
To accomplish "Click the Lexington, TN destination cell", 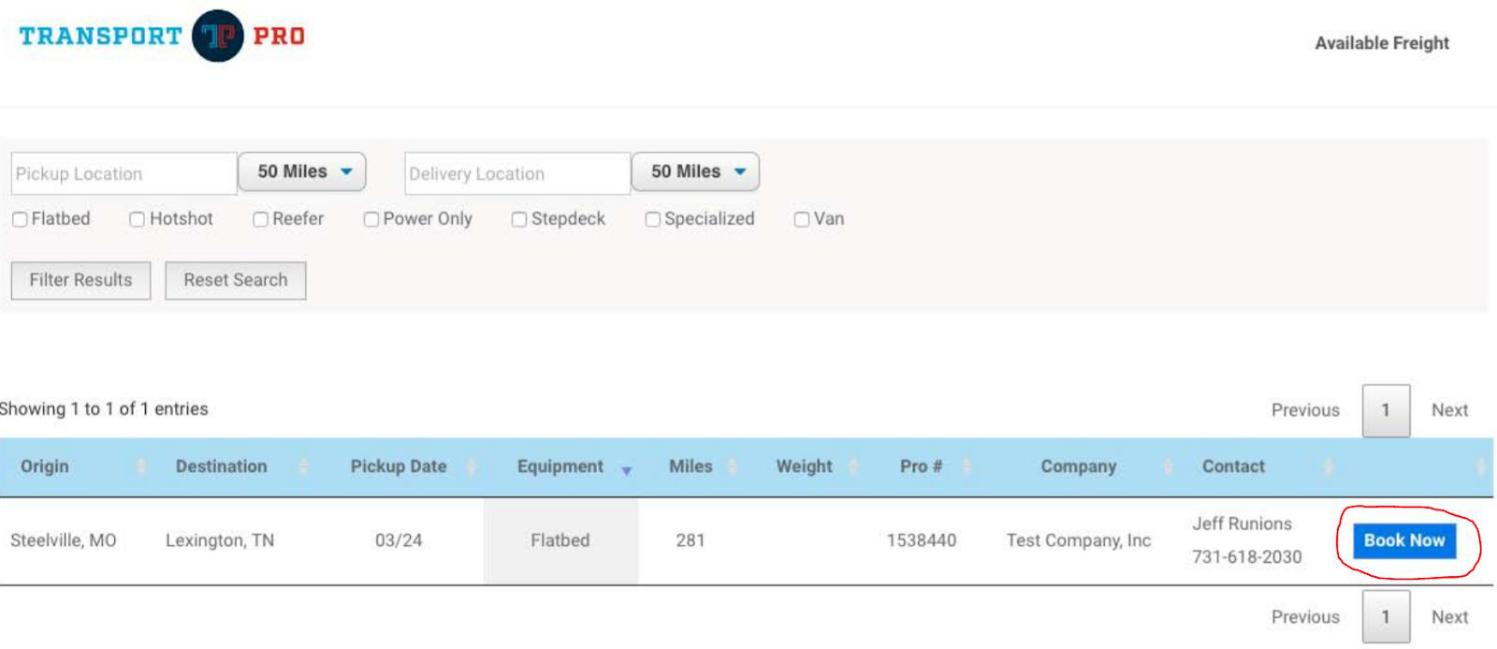I will click(x=220, y=540).
